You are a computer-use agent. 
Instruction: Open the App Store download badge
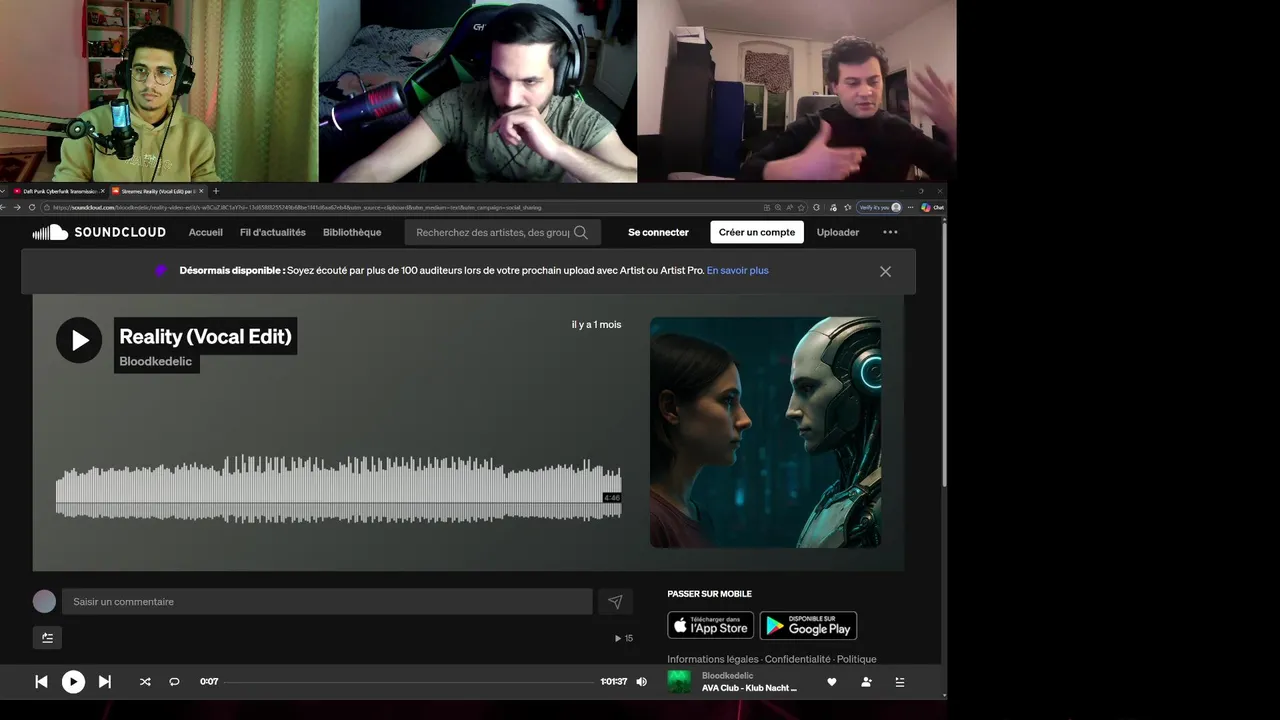[x=711, y=625]
